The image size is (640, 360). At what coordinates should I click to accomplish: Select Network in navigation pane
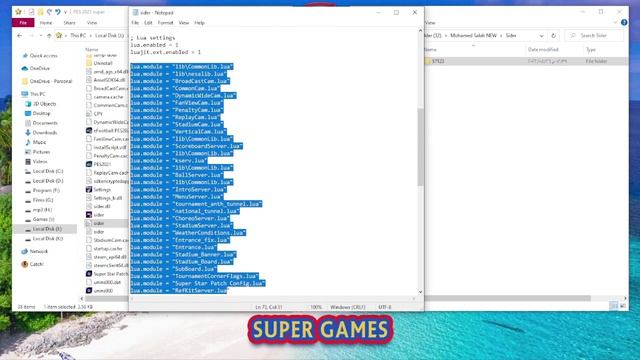tap(38, 251)
